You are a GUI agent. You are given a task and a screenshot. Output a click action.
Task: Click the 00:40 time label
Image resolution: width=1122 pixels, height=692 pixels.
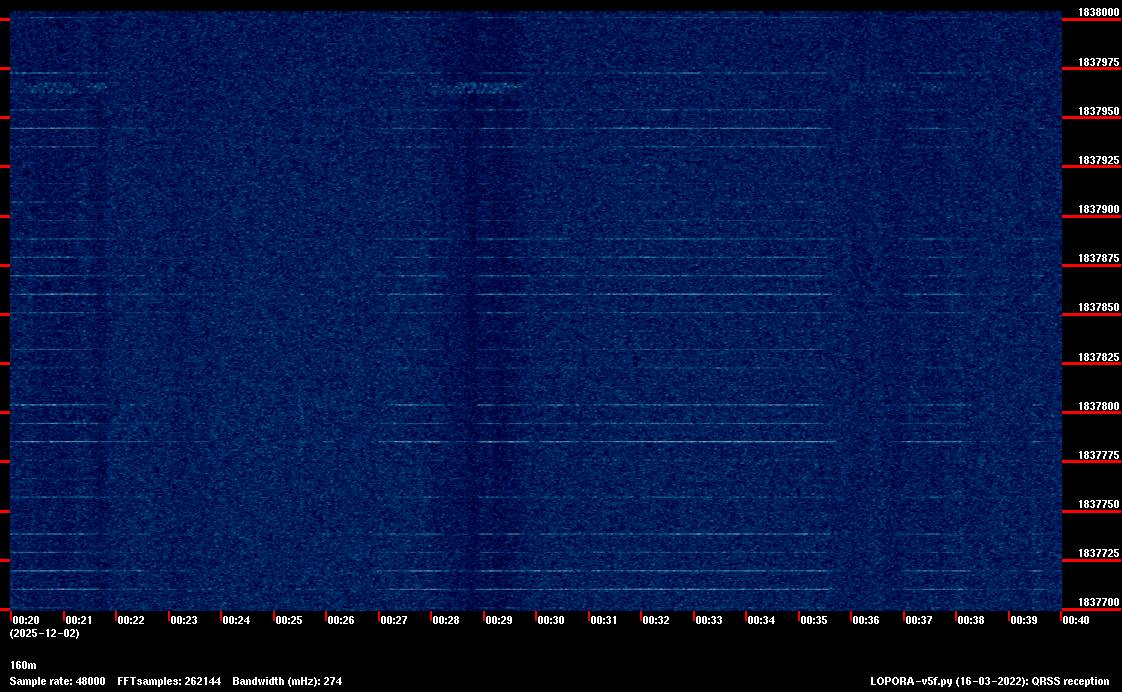coord(1075,620)
